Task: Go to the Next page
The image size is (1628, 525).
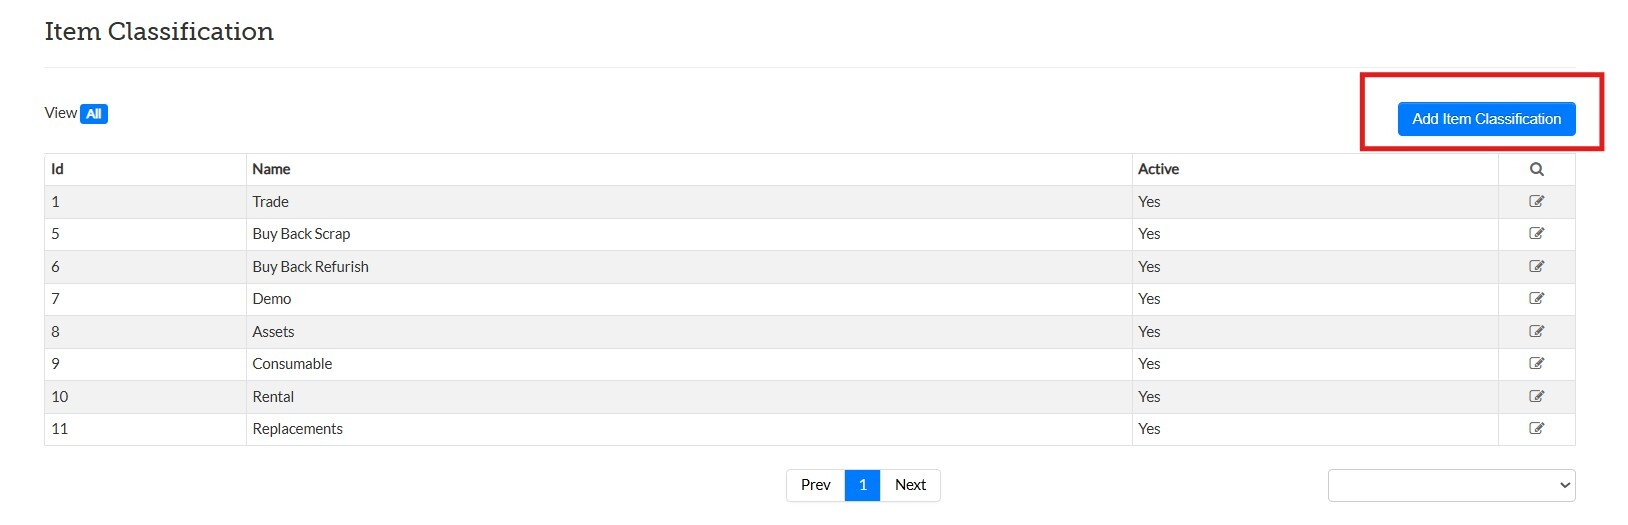Action: pos(910,485)
